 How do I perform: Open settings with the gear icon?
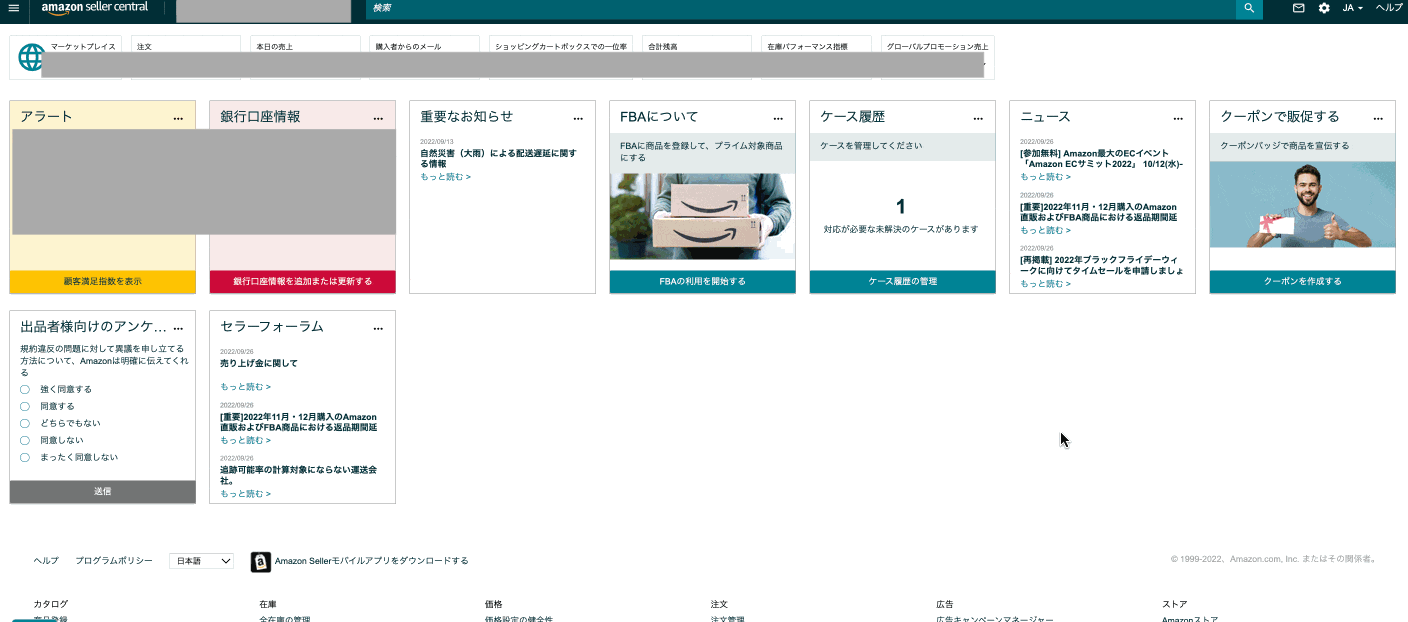[1322, 9]
